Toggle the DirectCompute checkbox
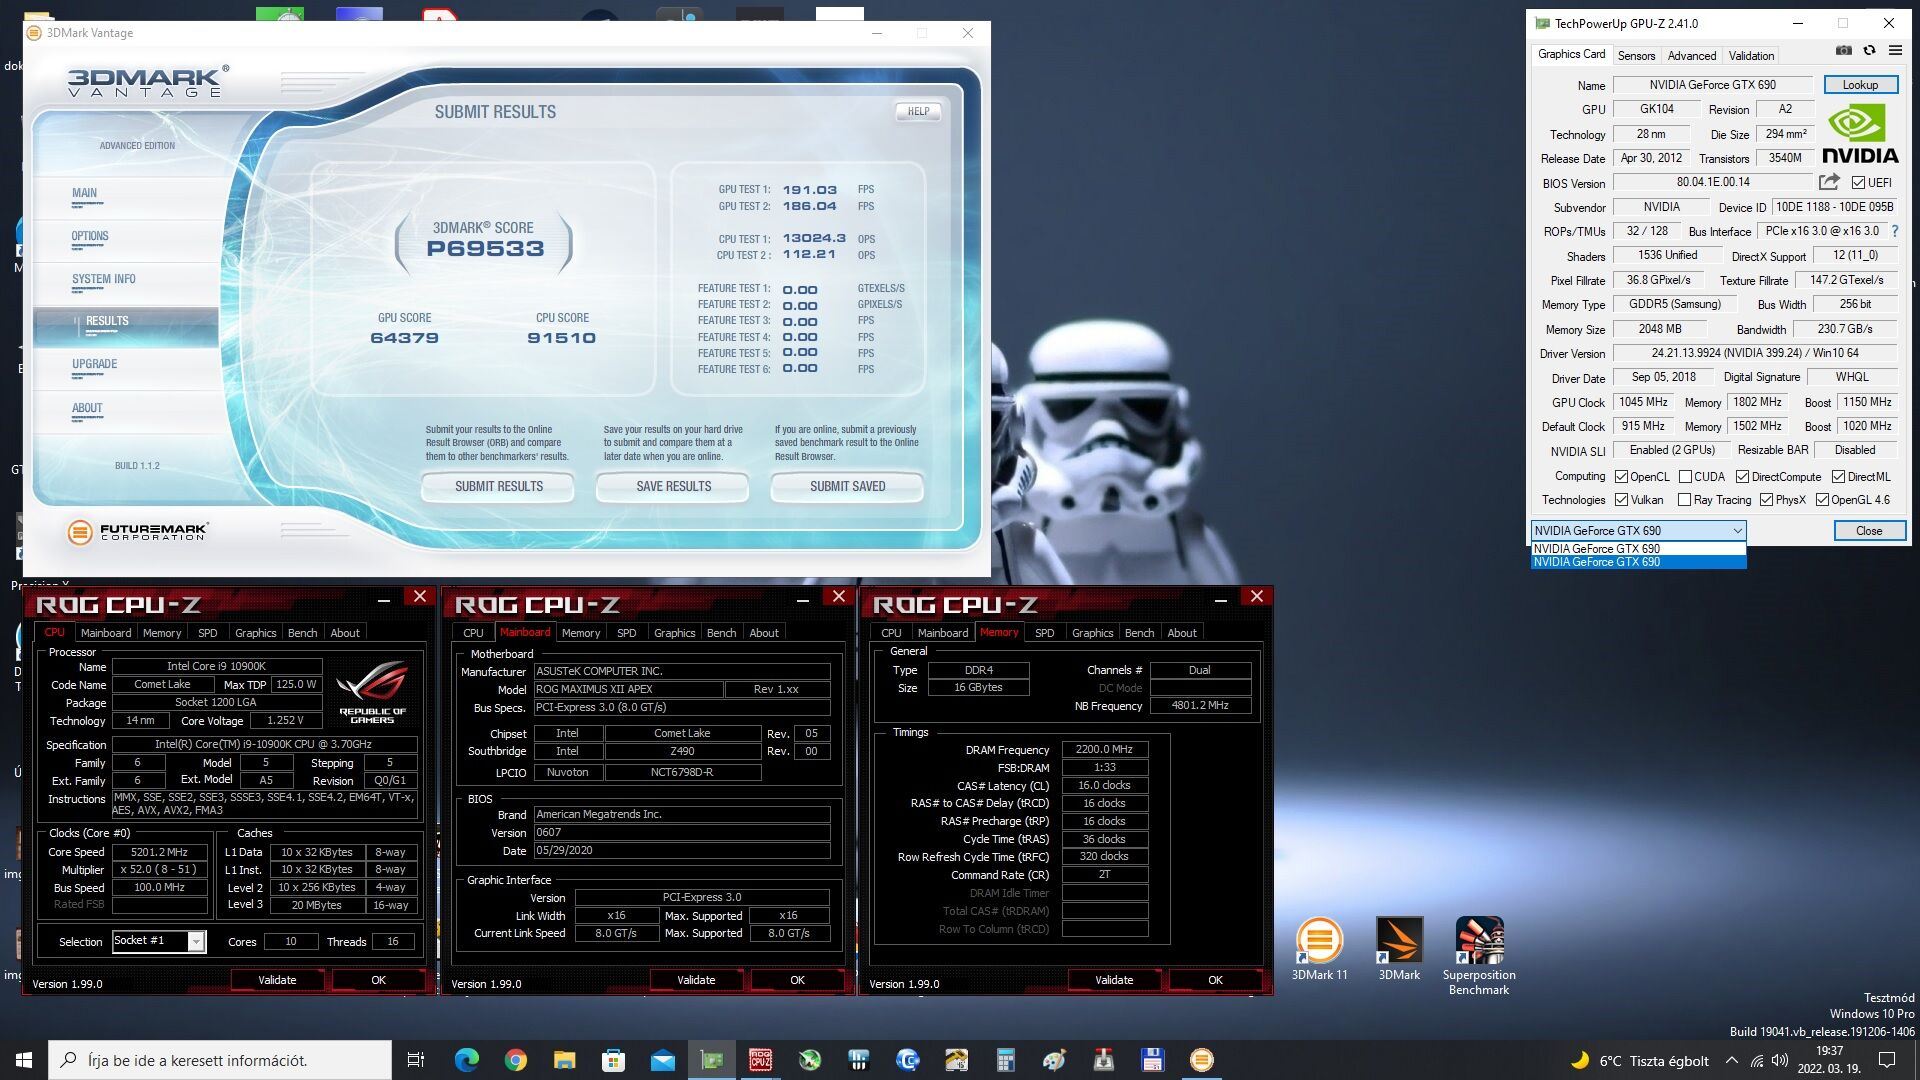The width and height of the screenshot is (1920, 1080). click(1742, 477)
